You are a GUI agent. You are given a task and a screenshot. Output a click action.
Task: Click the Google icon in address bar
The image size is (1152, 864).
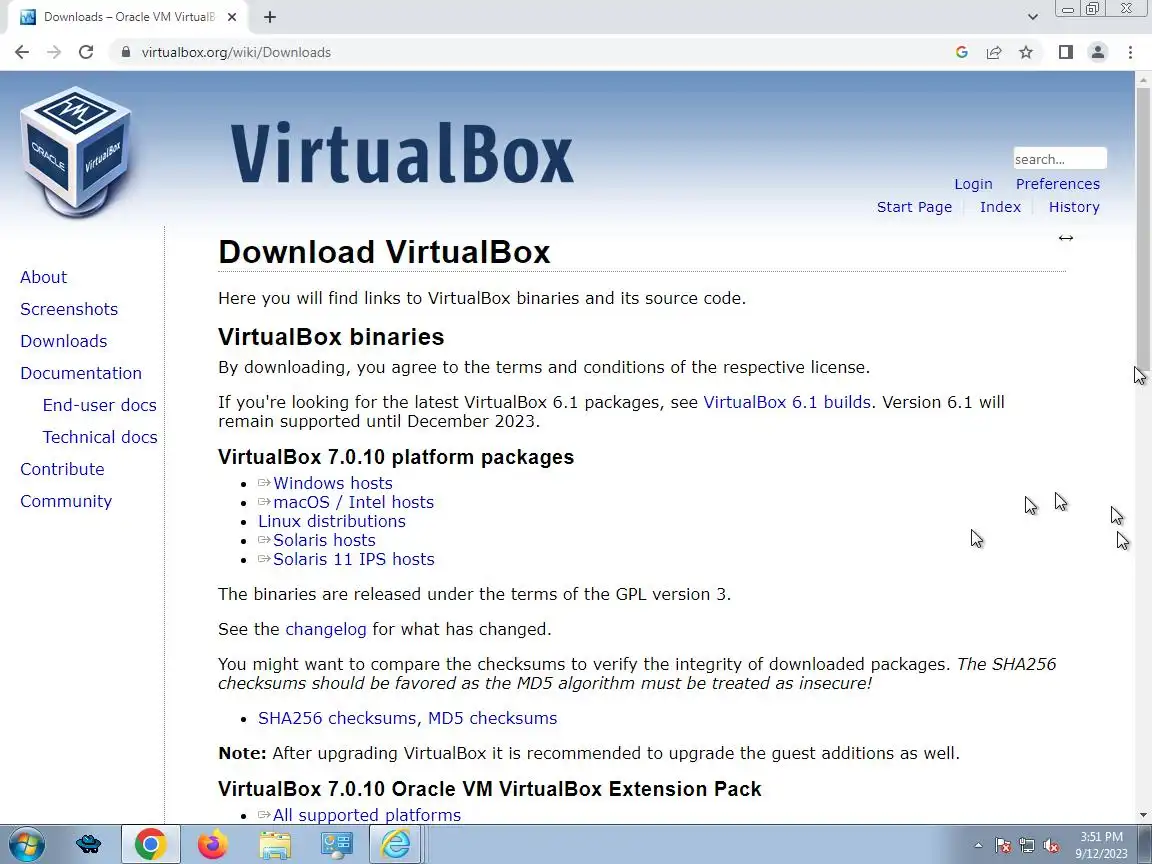(x=961, y=52)
